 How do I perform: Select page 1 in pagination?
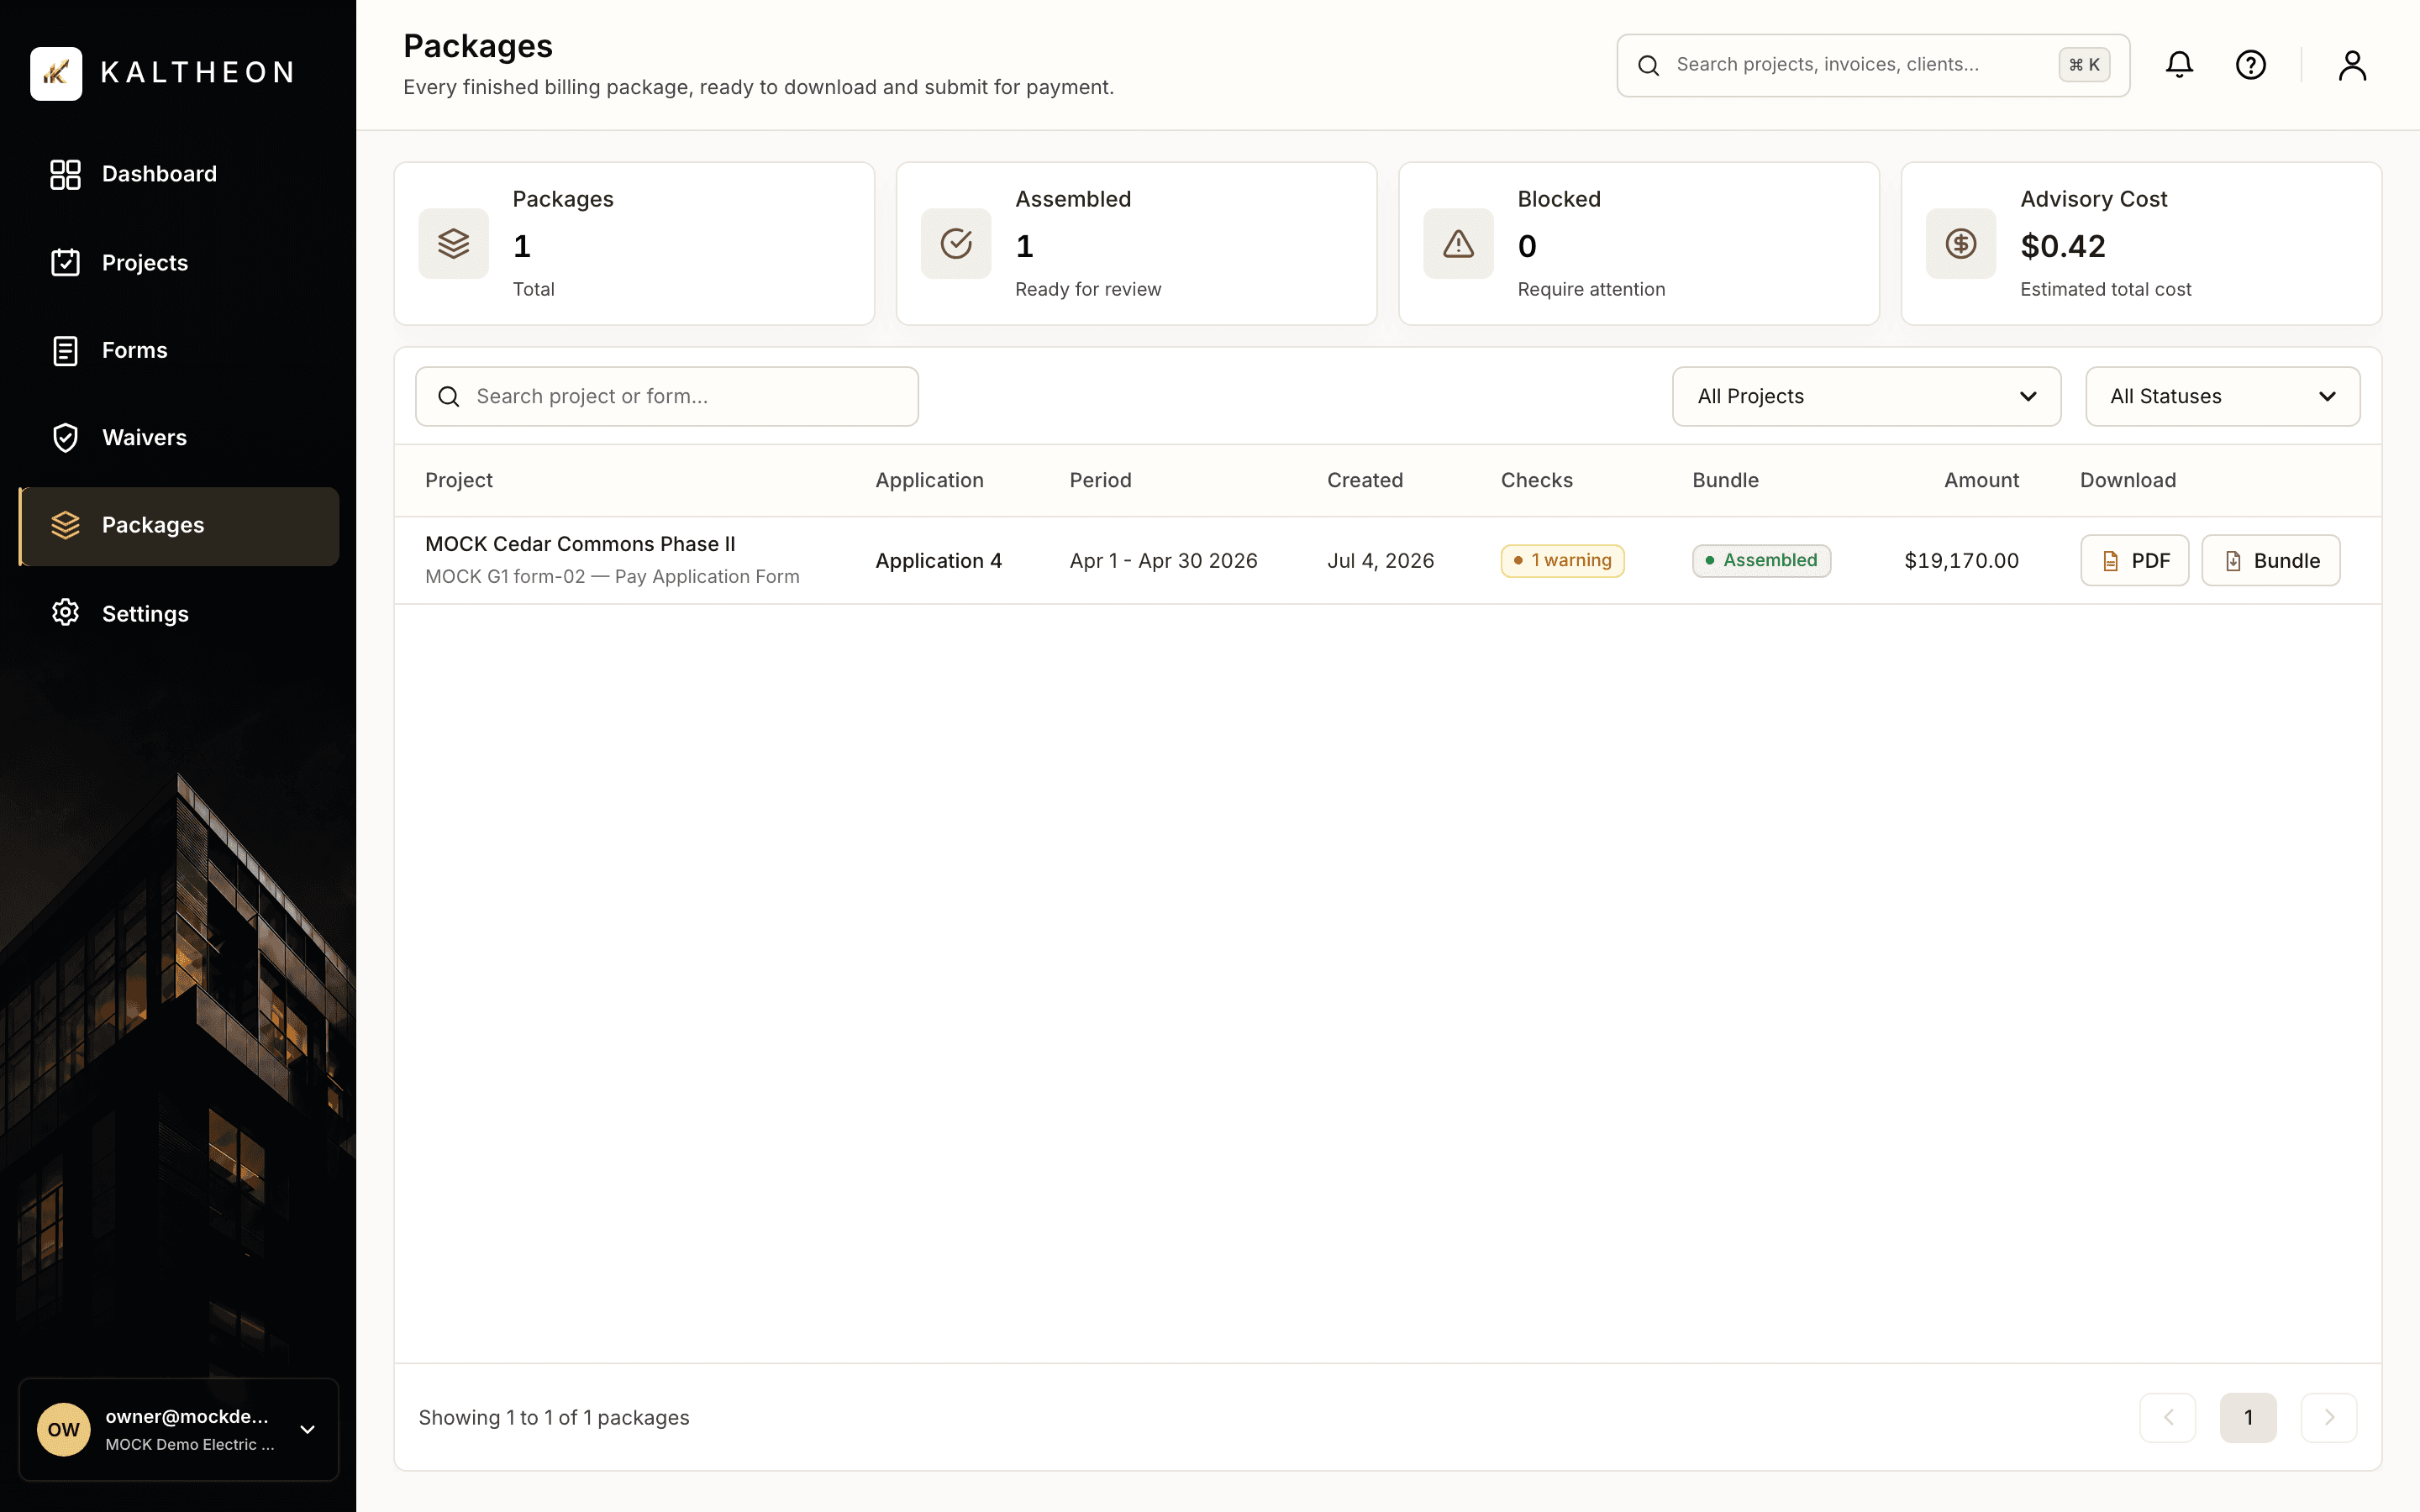pyautogui.click(x=2248, y=1417)
